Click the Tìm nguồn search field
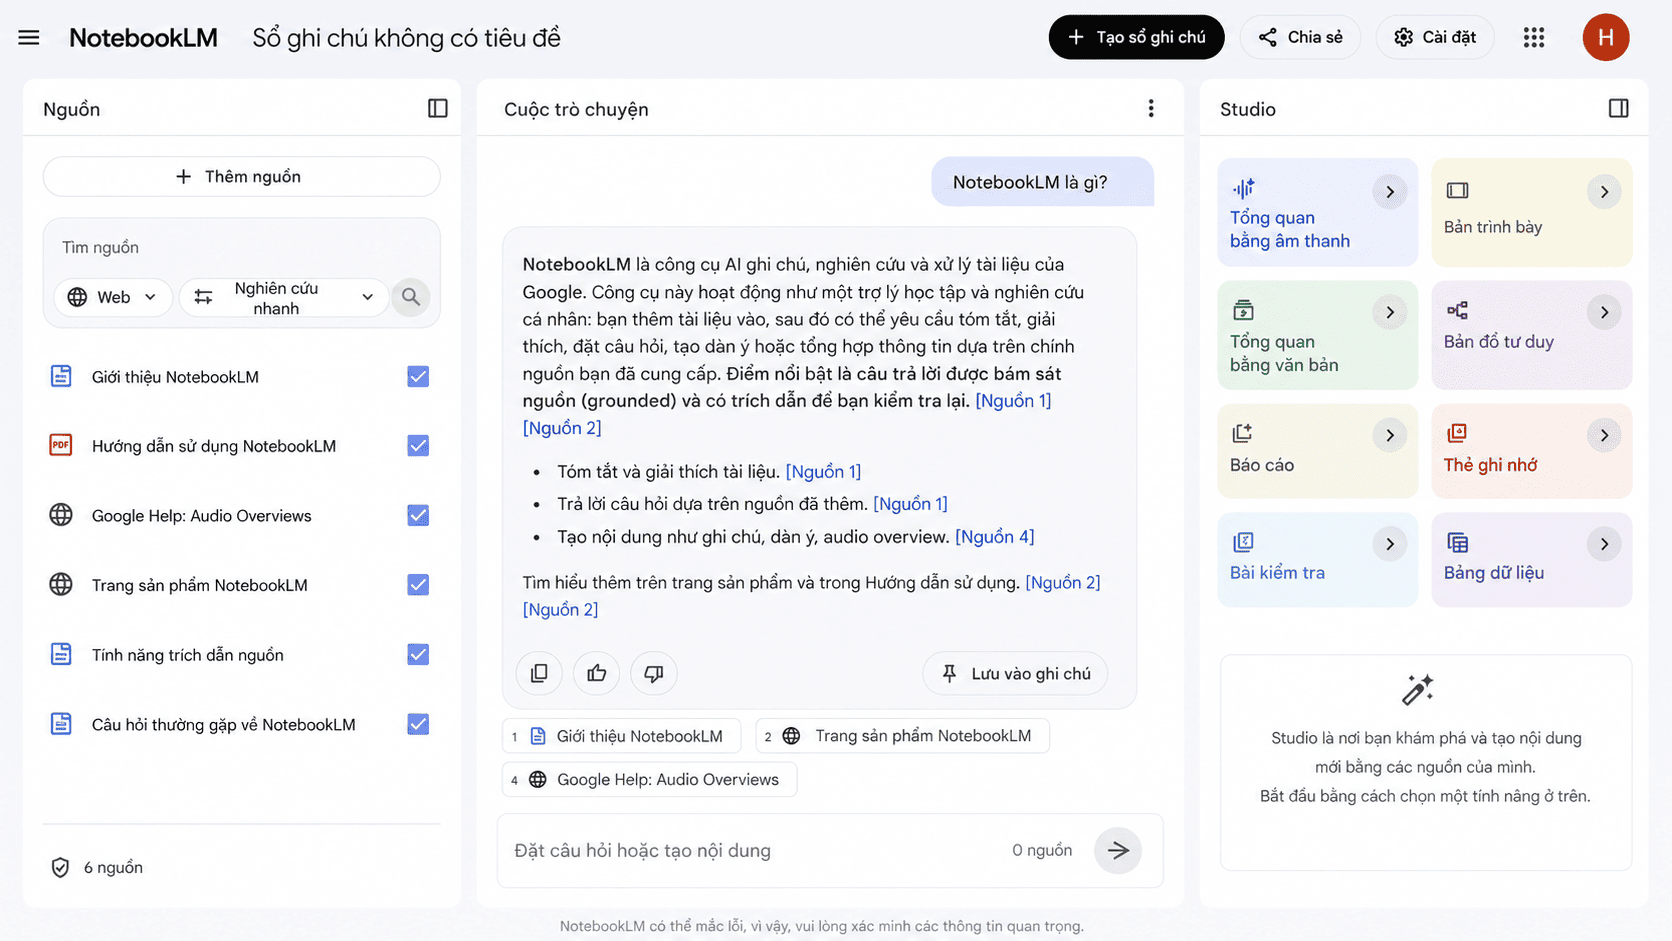 click(241, 247)
